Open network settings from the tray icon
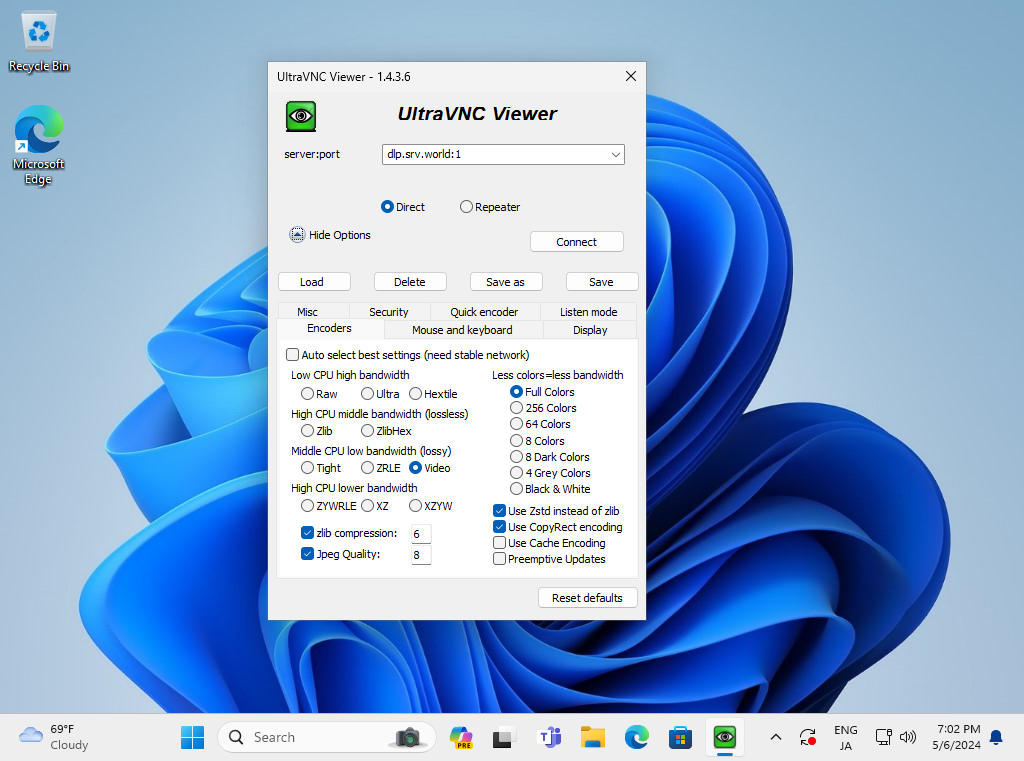This screenshot has height=761, width=1024. (883, 737)
